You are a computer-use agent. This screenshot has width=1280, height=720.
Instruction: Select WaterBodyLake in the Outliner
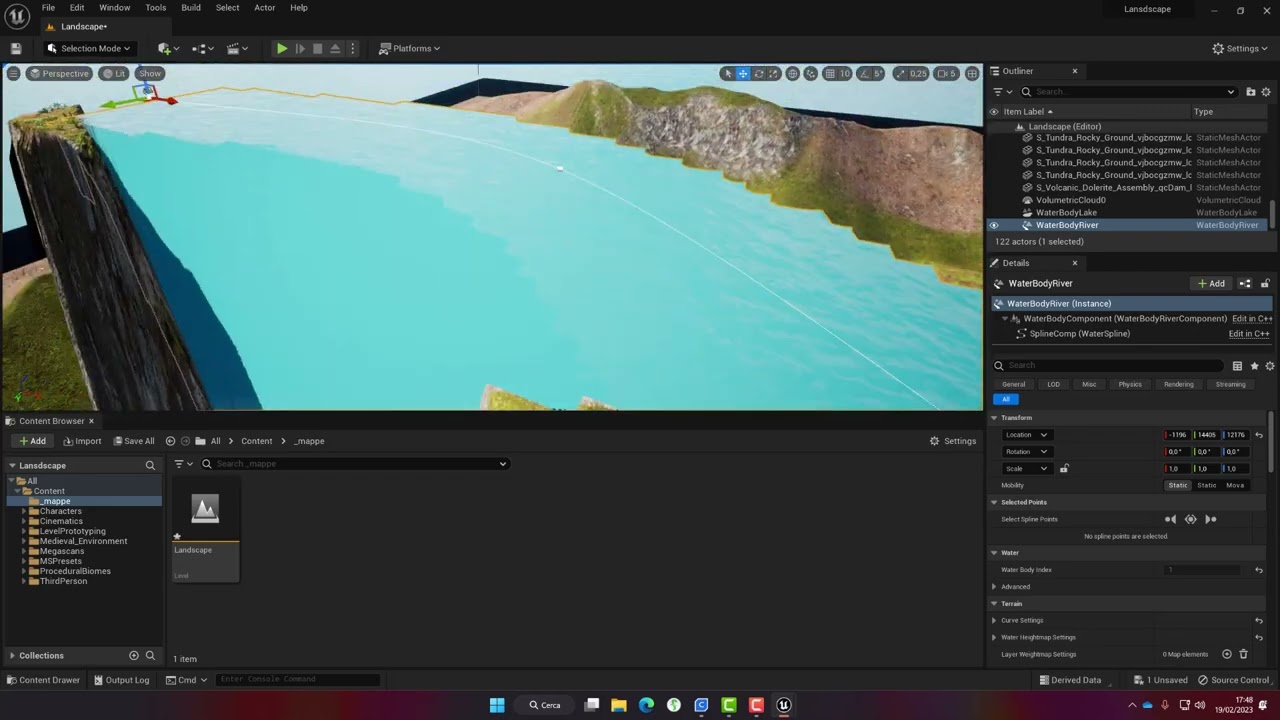coord(1066,212)
